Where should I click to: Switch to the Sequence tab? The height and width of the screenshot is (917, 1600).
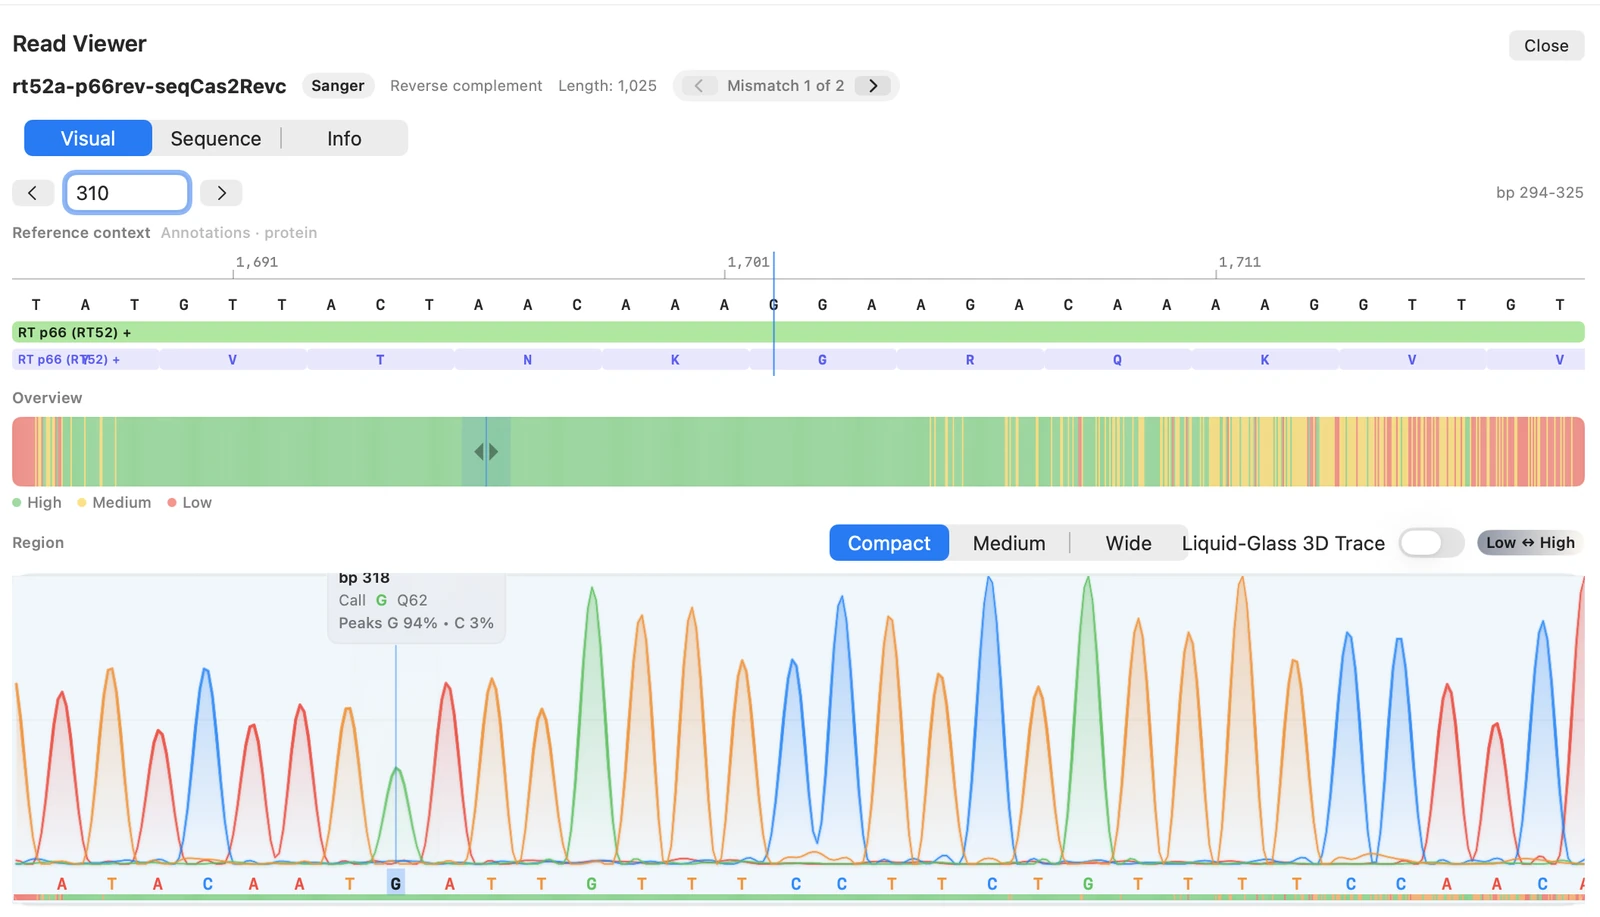click(x=216, y=139)
